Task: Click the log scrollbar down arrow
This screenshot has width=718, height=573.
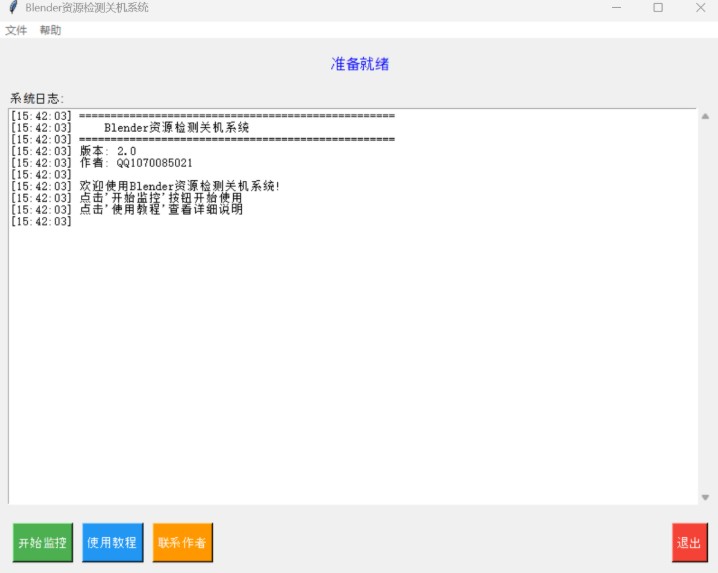Action: pyautogui.click(x=706, y=497)
